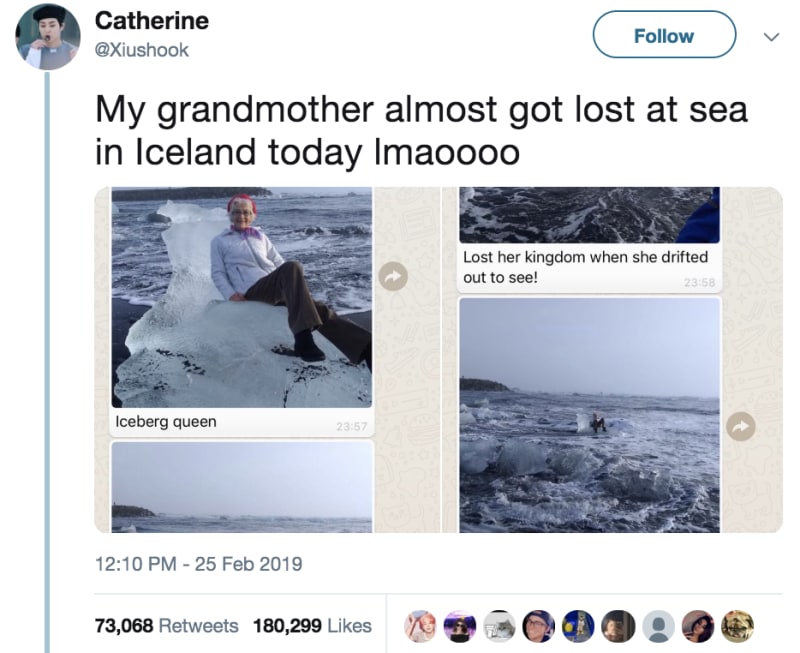Open the Iceberg queen photo
Viewport: 800px width, 653px height.
(242, 297)
